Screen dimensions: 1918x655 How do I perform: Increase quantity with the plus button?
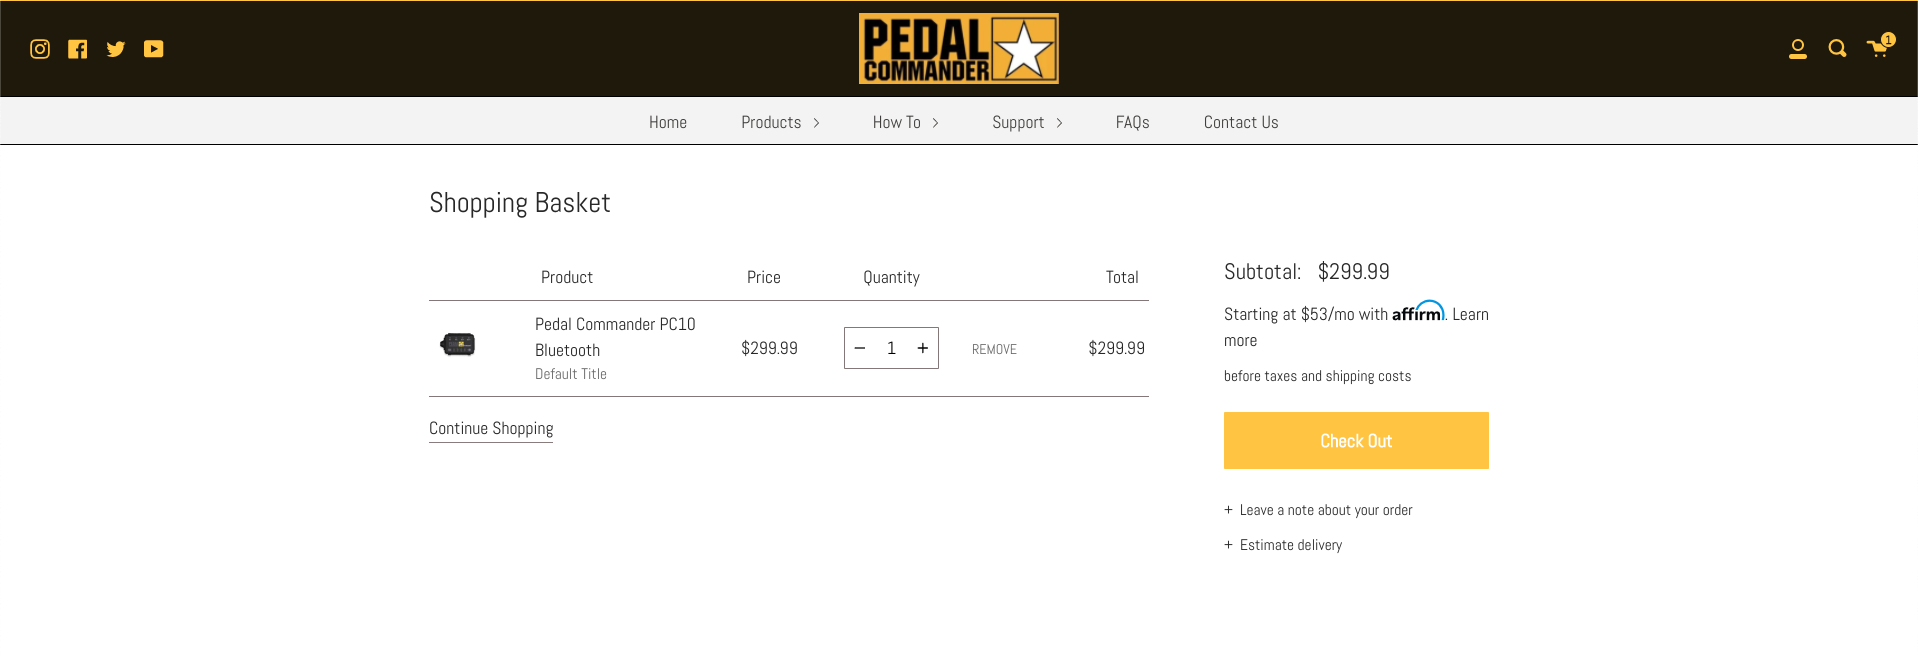pyautogui.click(x=923, y=348)
